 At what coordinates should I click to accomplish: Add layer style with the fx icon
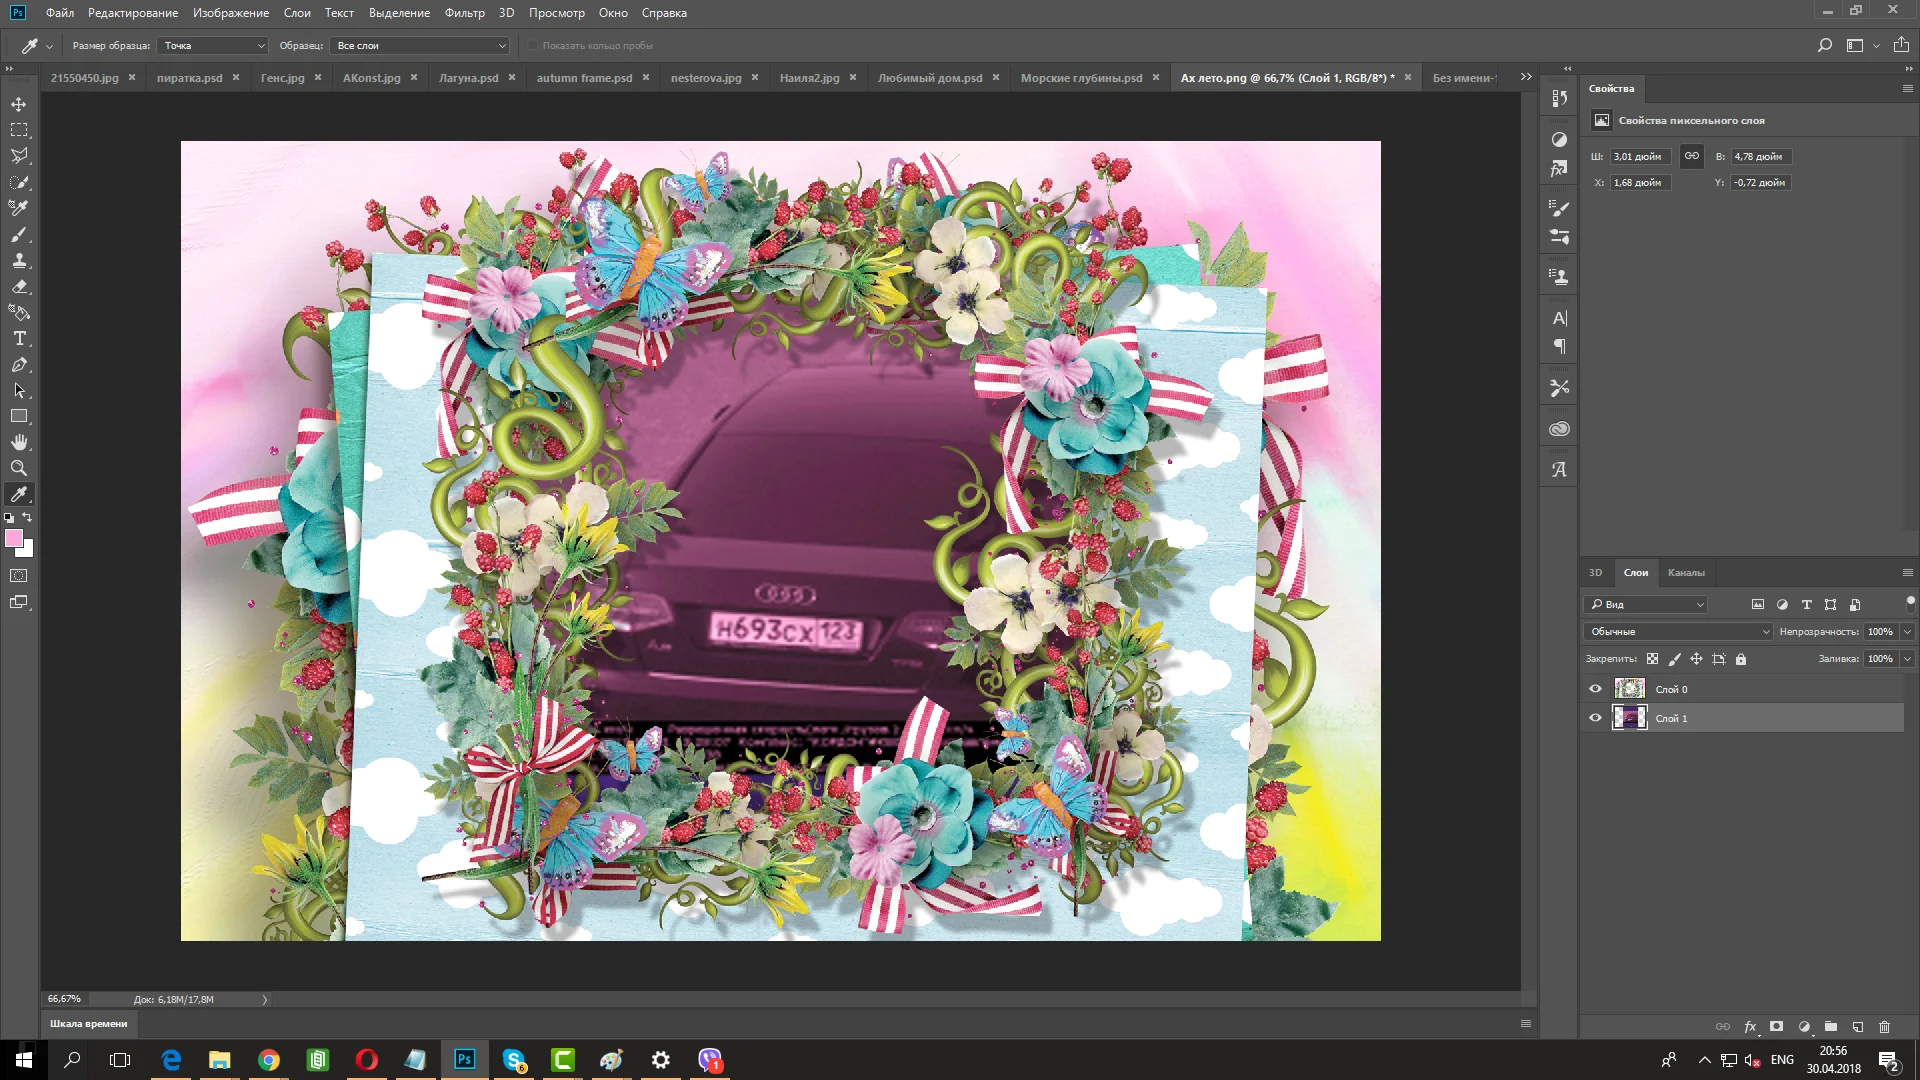(1750, 1027)
